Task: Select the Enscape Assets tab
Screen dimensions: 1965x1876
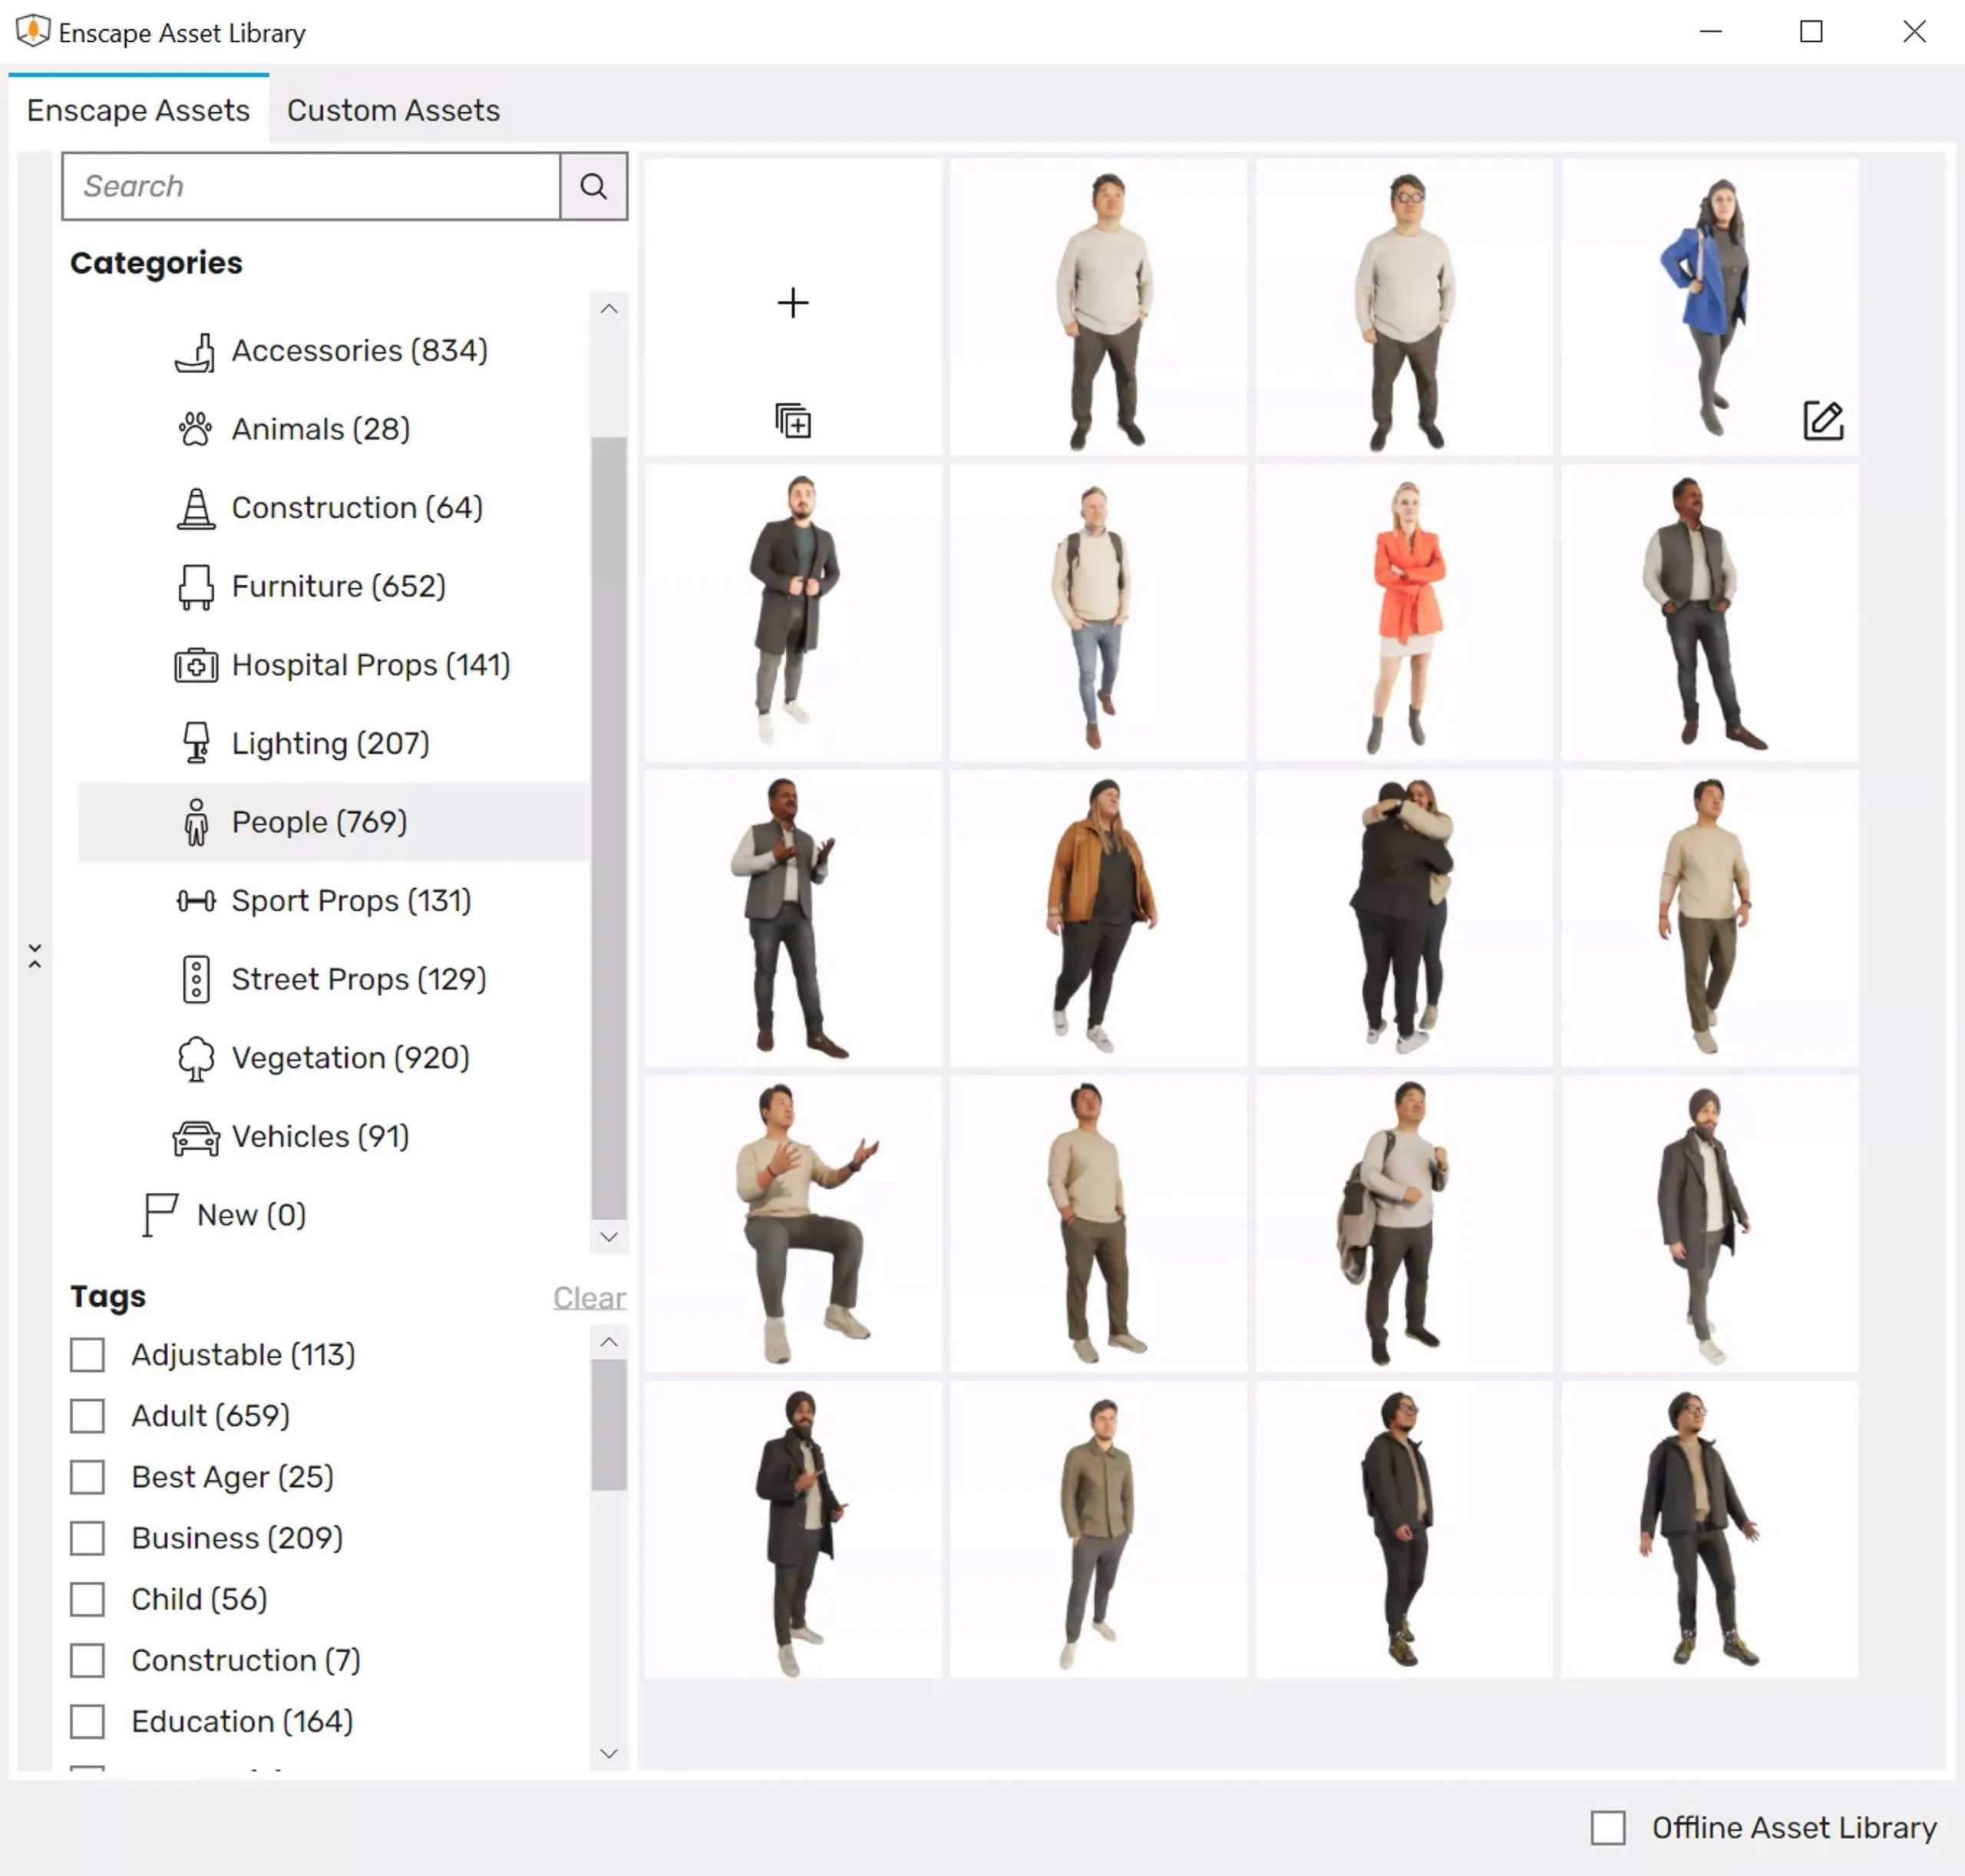Action: (x=138, y=110)
